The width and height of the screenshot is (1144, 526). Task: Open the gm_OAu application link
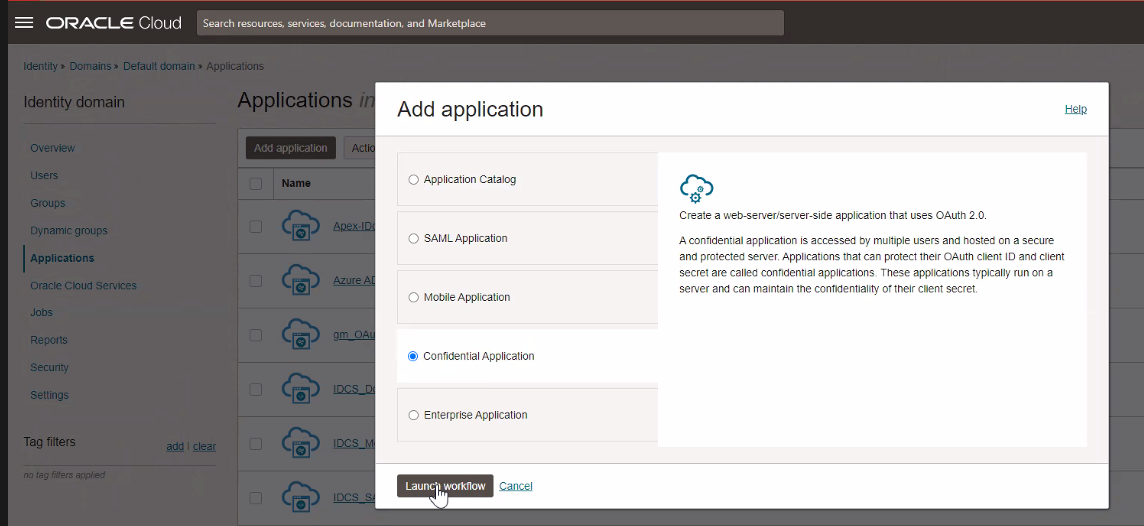[354, 335]
